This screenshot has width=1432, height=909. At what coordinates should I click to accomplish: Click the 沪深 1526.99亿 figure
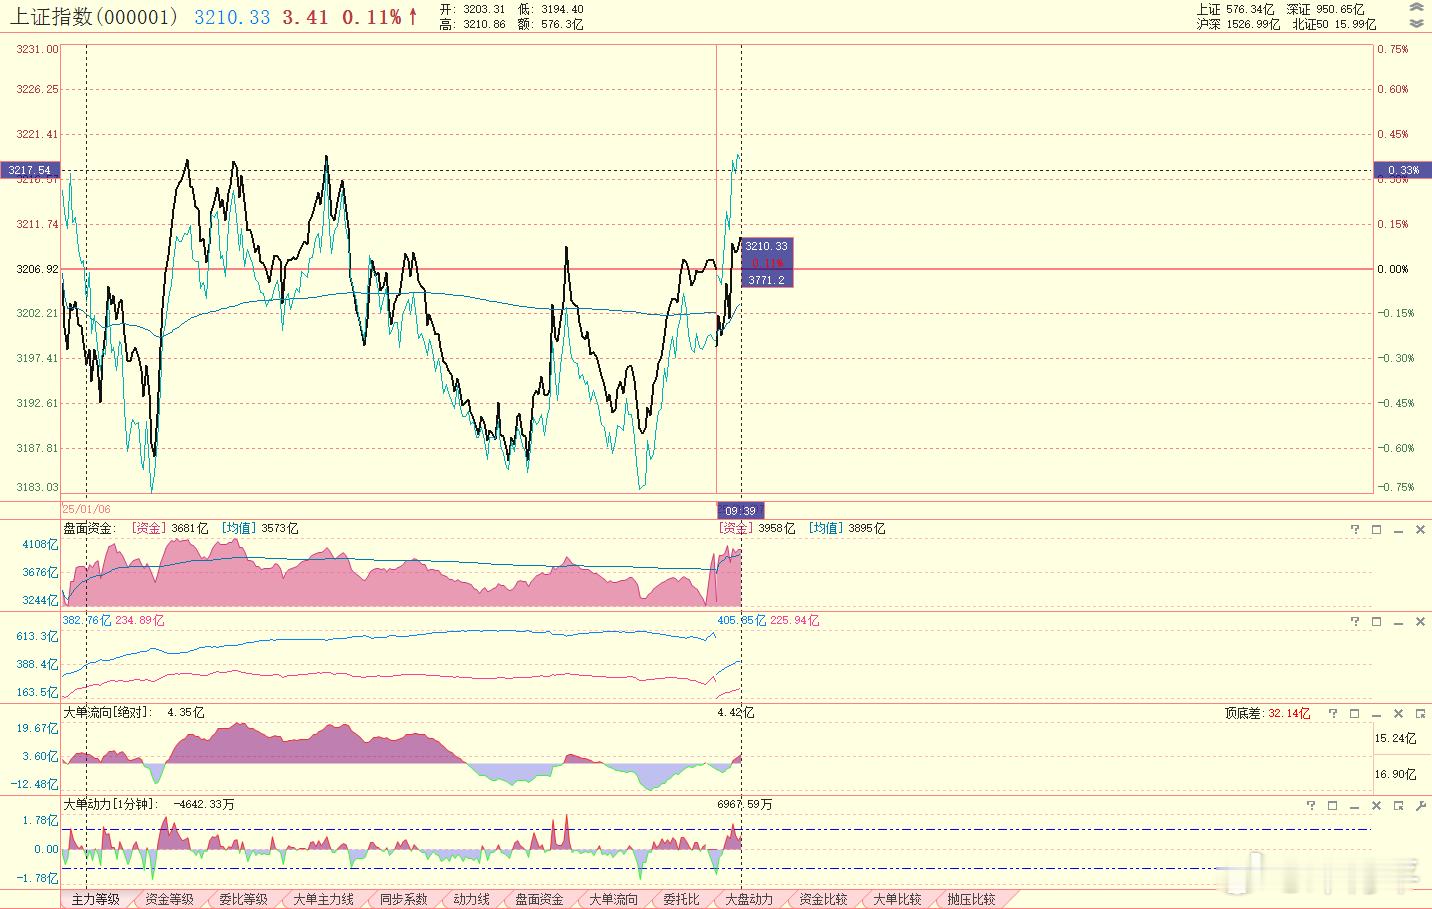pos(1238,24)
